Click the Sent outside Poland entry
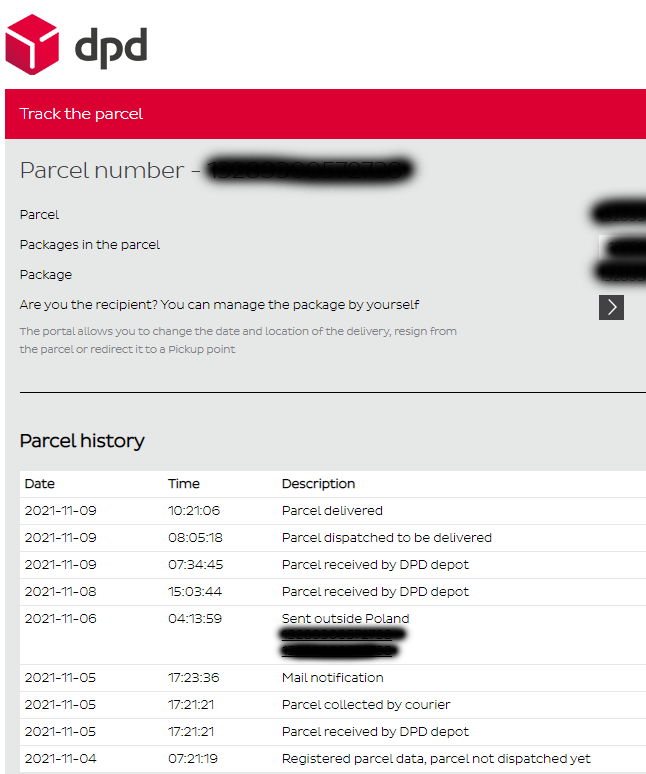 pyautogui.click(x=345, y=619)
